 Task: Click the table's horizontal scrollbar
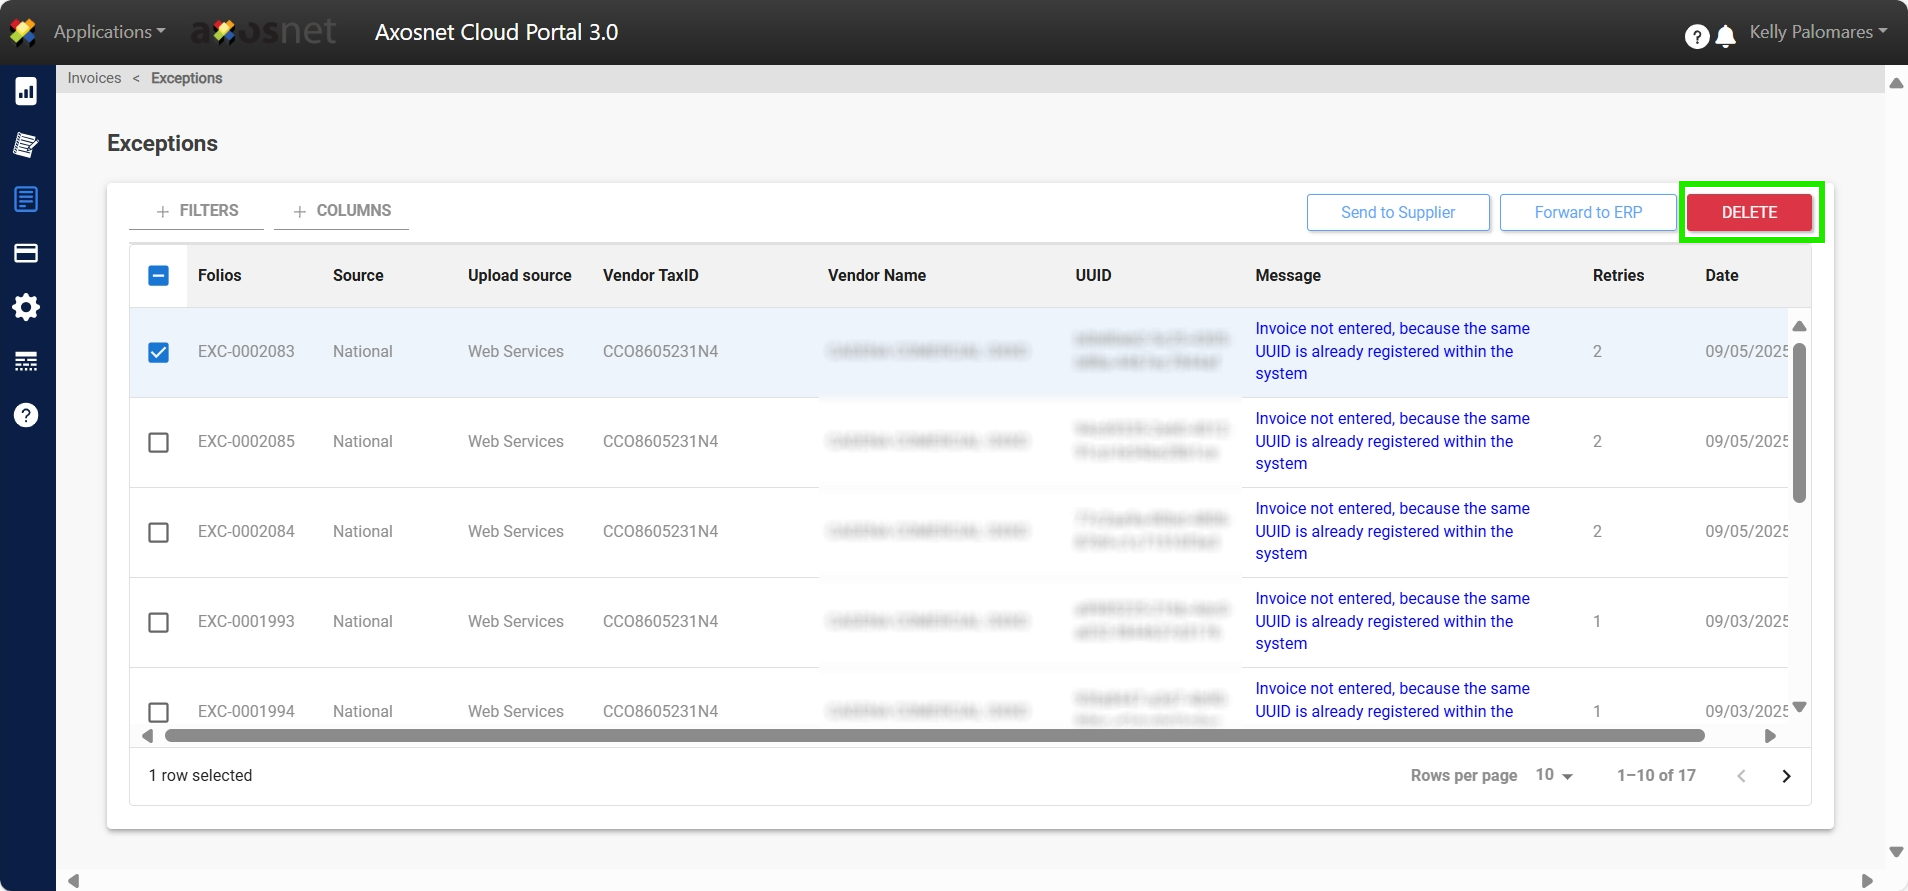(934, 736)
